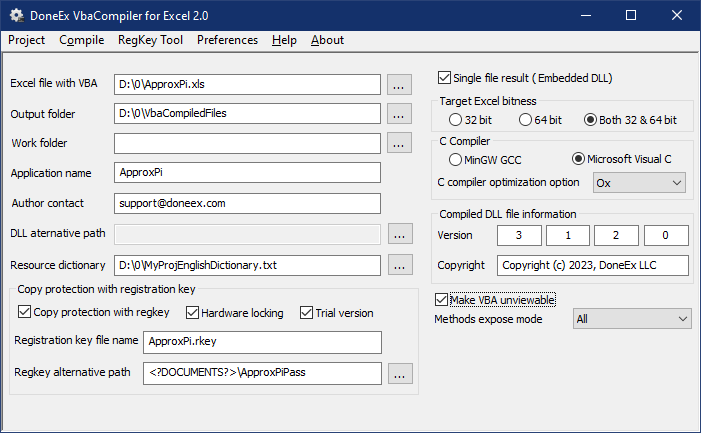Viewport: 701px width, 433px height.
Task: Choose the MinGW GCC compiler
Action: 455,160
